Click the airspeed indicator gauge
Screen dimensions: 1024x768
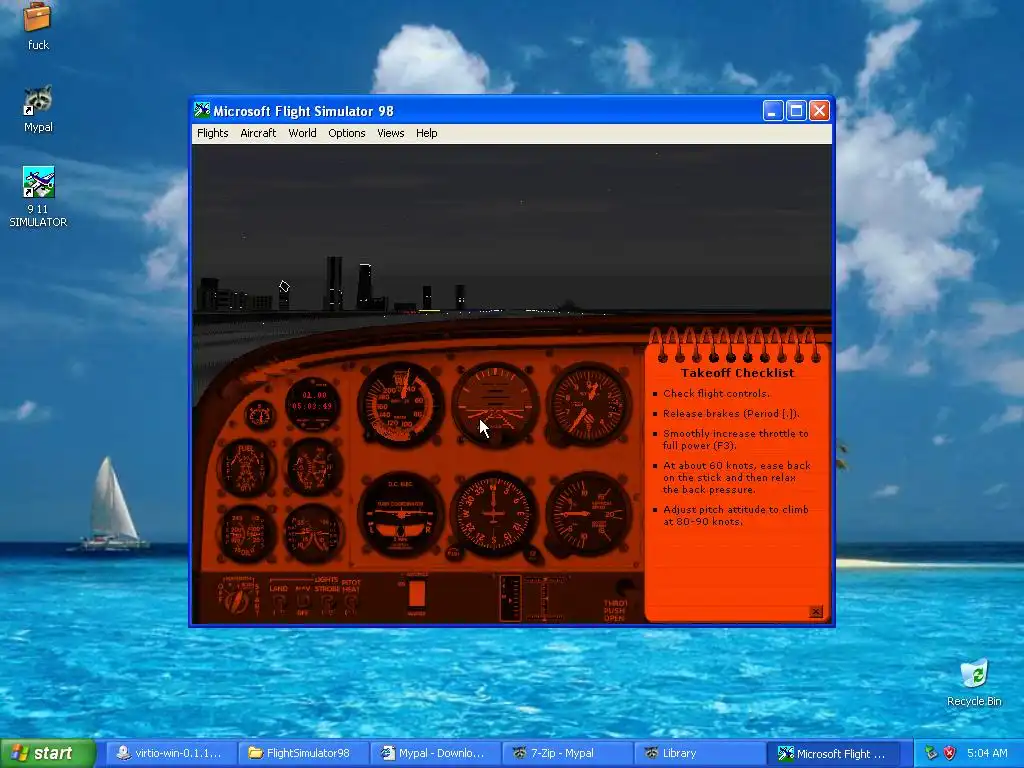pyautogui.click(x=400, y=404)
